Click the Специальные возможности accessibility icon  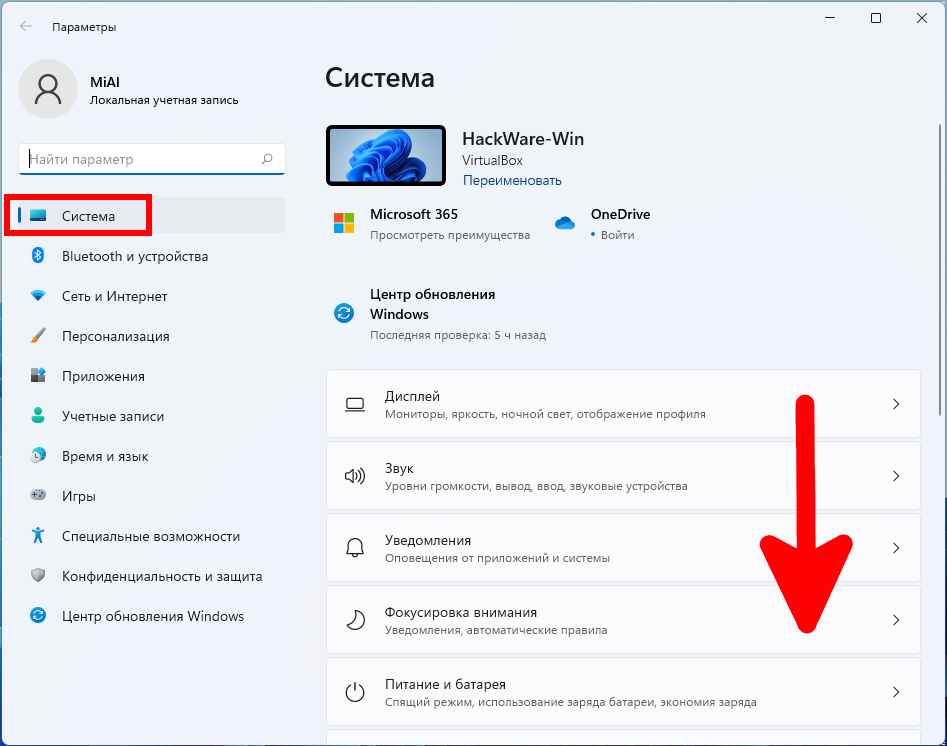tap(38, 536)
